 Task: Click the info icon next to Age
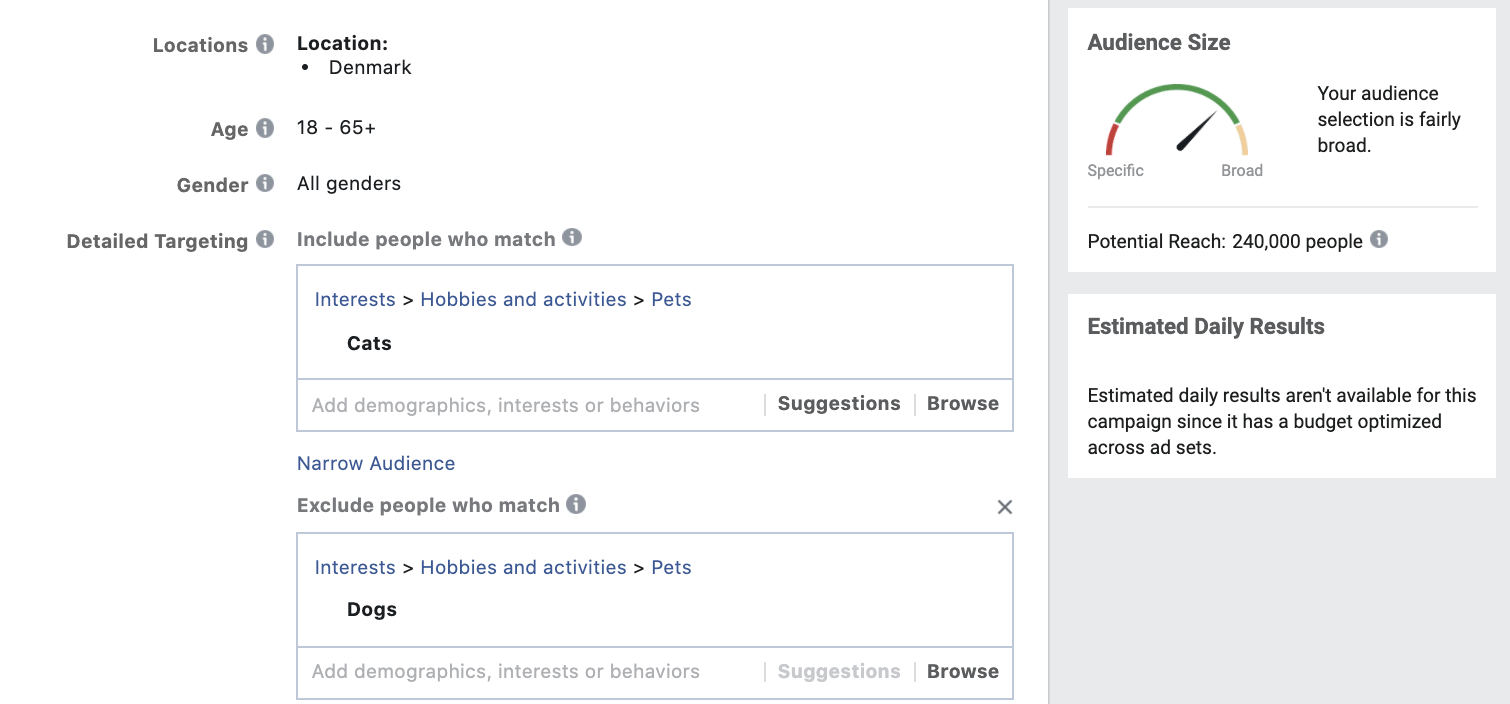(x=264, y=128)
